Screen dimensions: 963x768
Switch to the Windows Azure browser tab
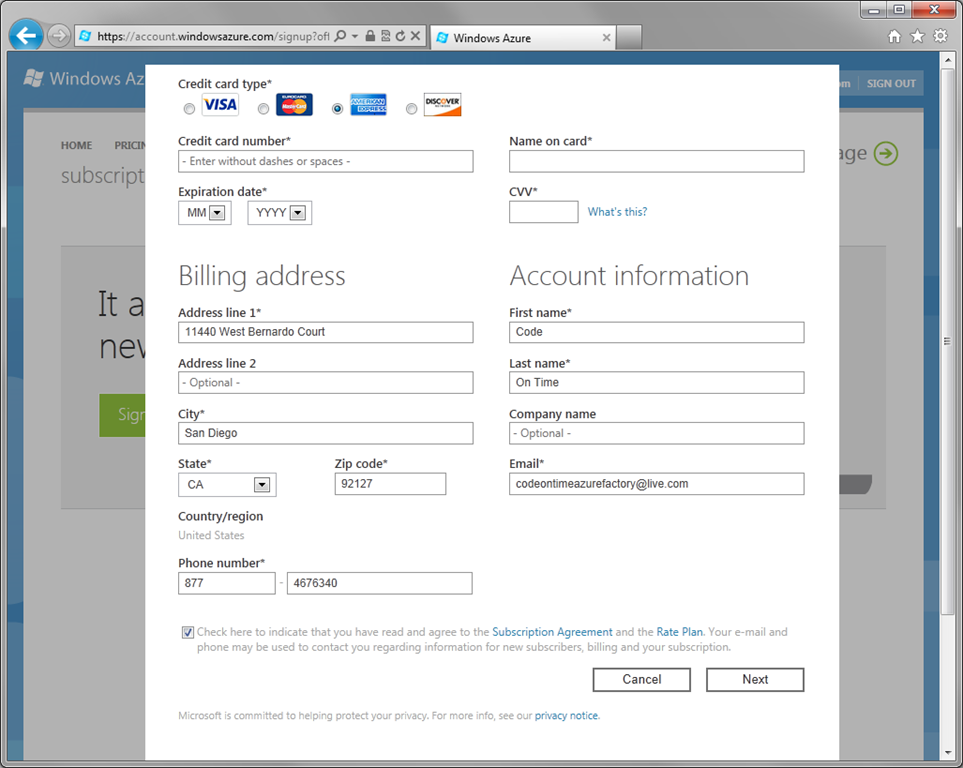click(x=523, y=37)
